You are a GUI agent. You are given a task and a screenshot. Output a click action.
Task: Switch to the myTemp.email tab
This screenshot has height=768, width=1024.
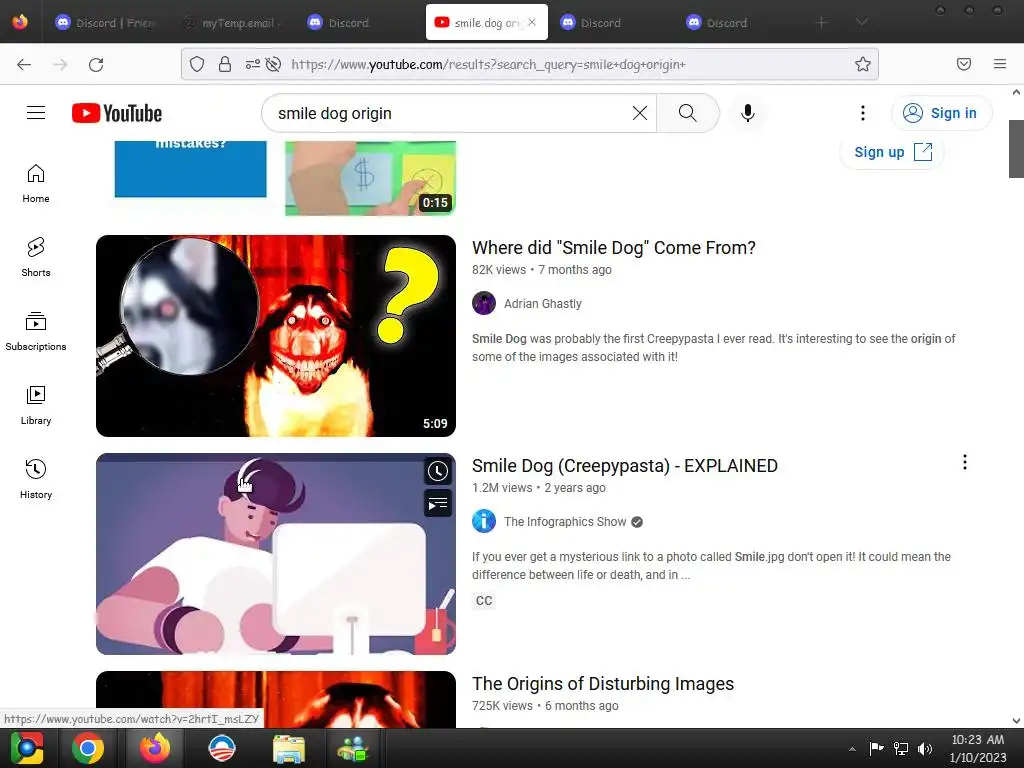[x=231, y=23]
